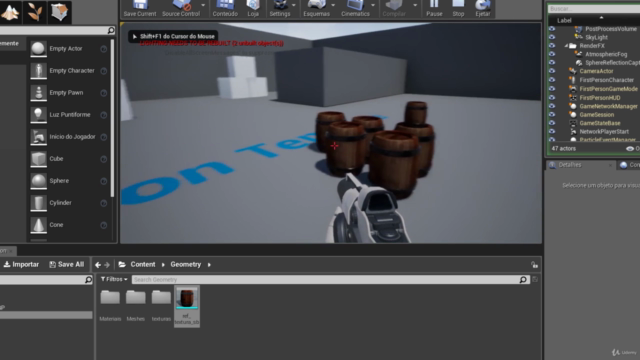Click the Ejetar eject icon

tap(482, 8)
